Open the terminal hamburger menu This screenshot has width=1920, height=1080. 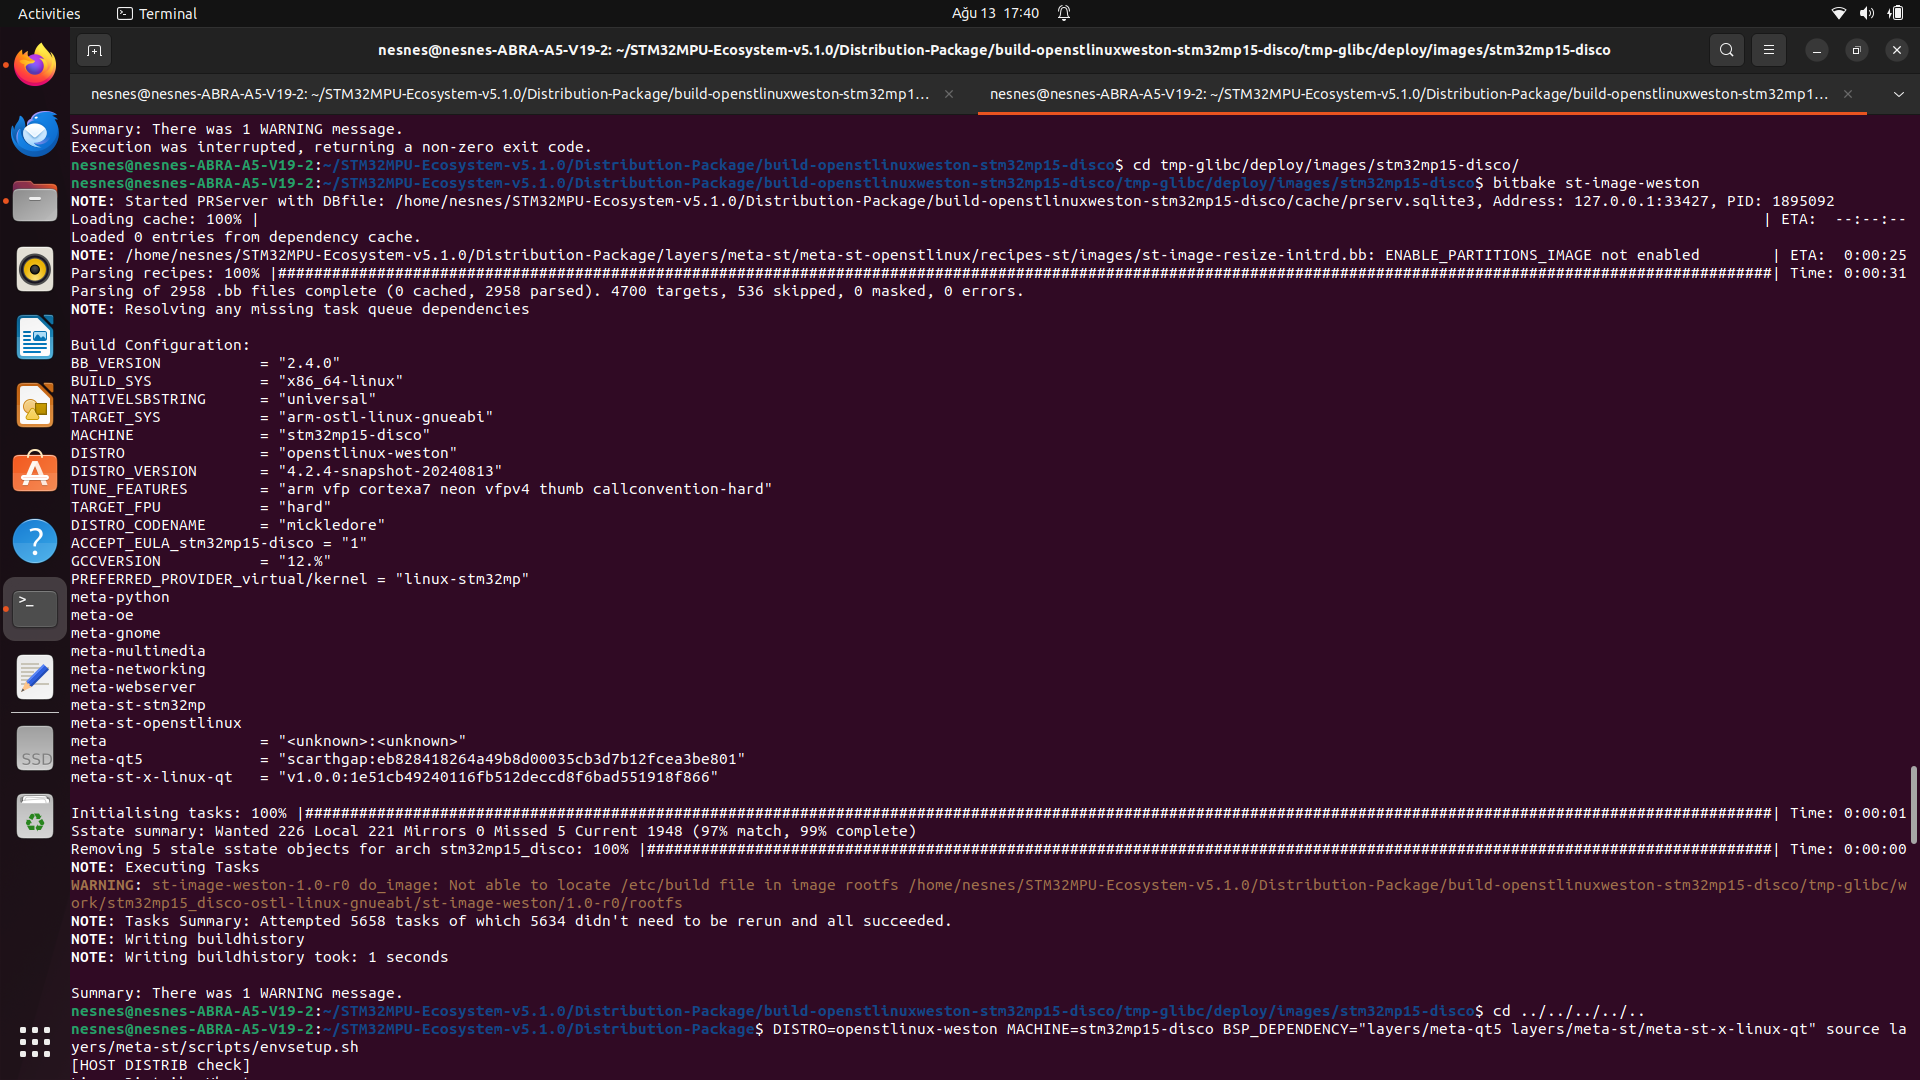point(1768,50)
